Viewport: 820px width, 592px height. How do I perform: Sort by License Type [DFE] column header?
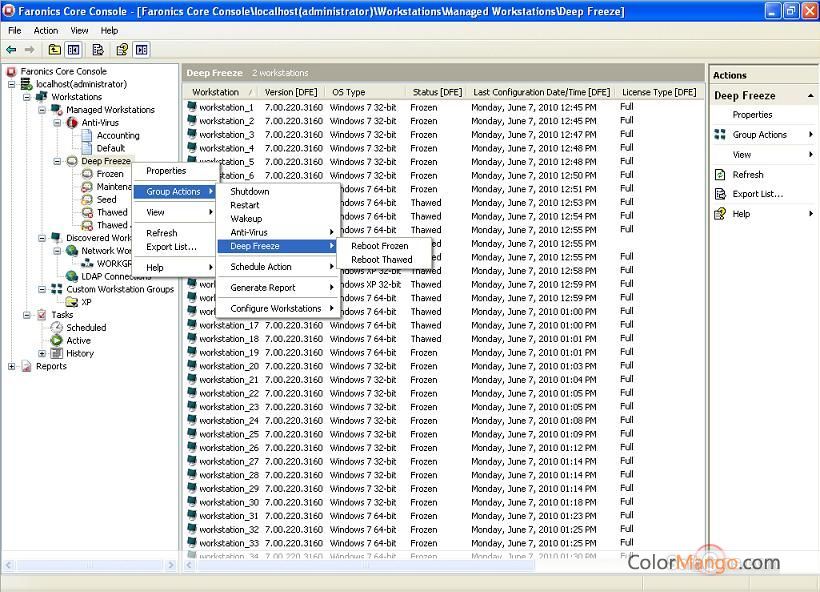point(659,92)
